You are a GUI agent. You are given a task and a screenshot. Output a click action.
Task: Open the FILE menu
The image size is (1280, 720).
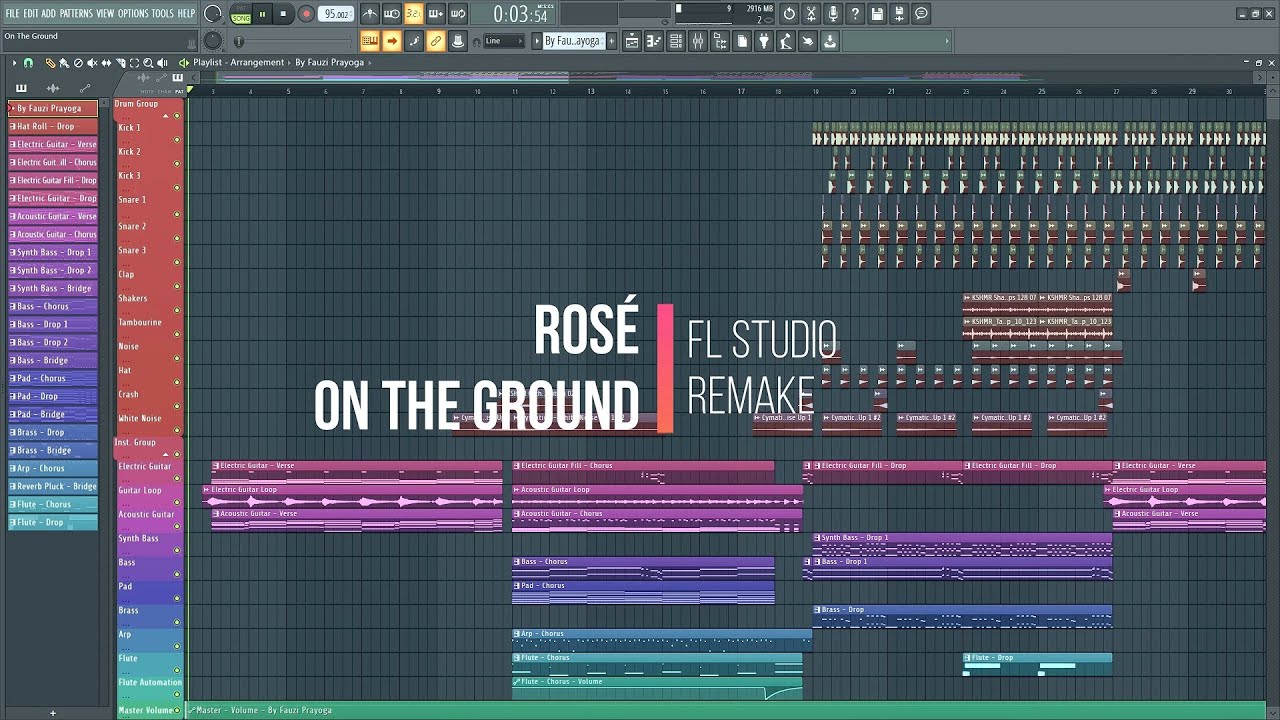[13, 13]
